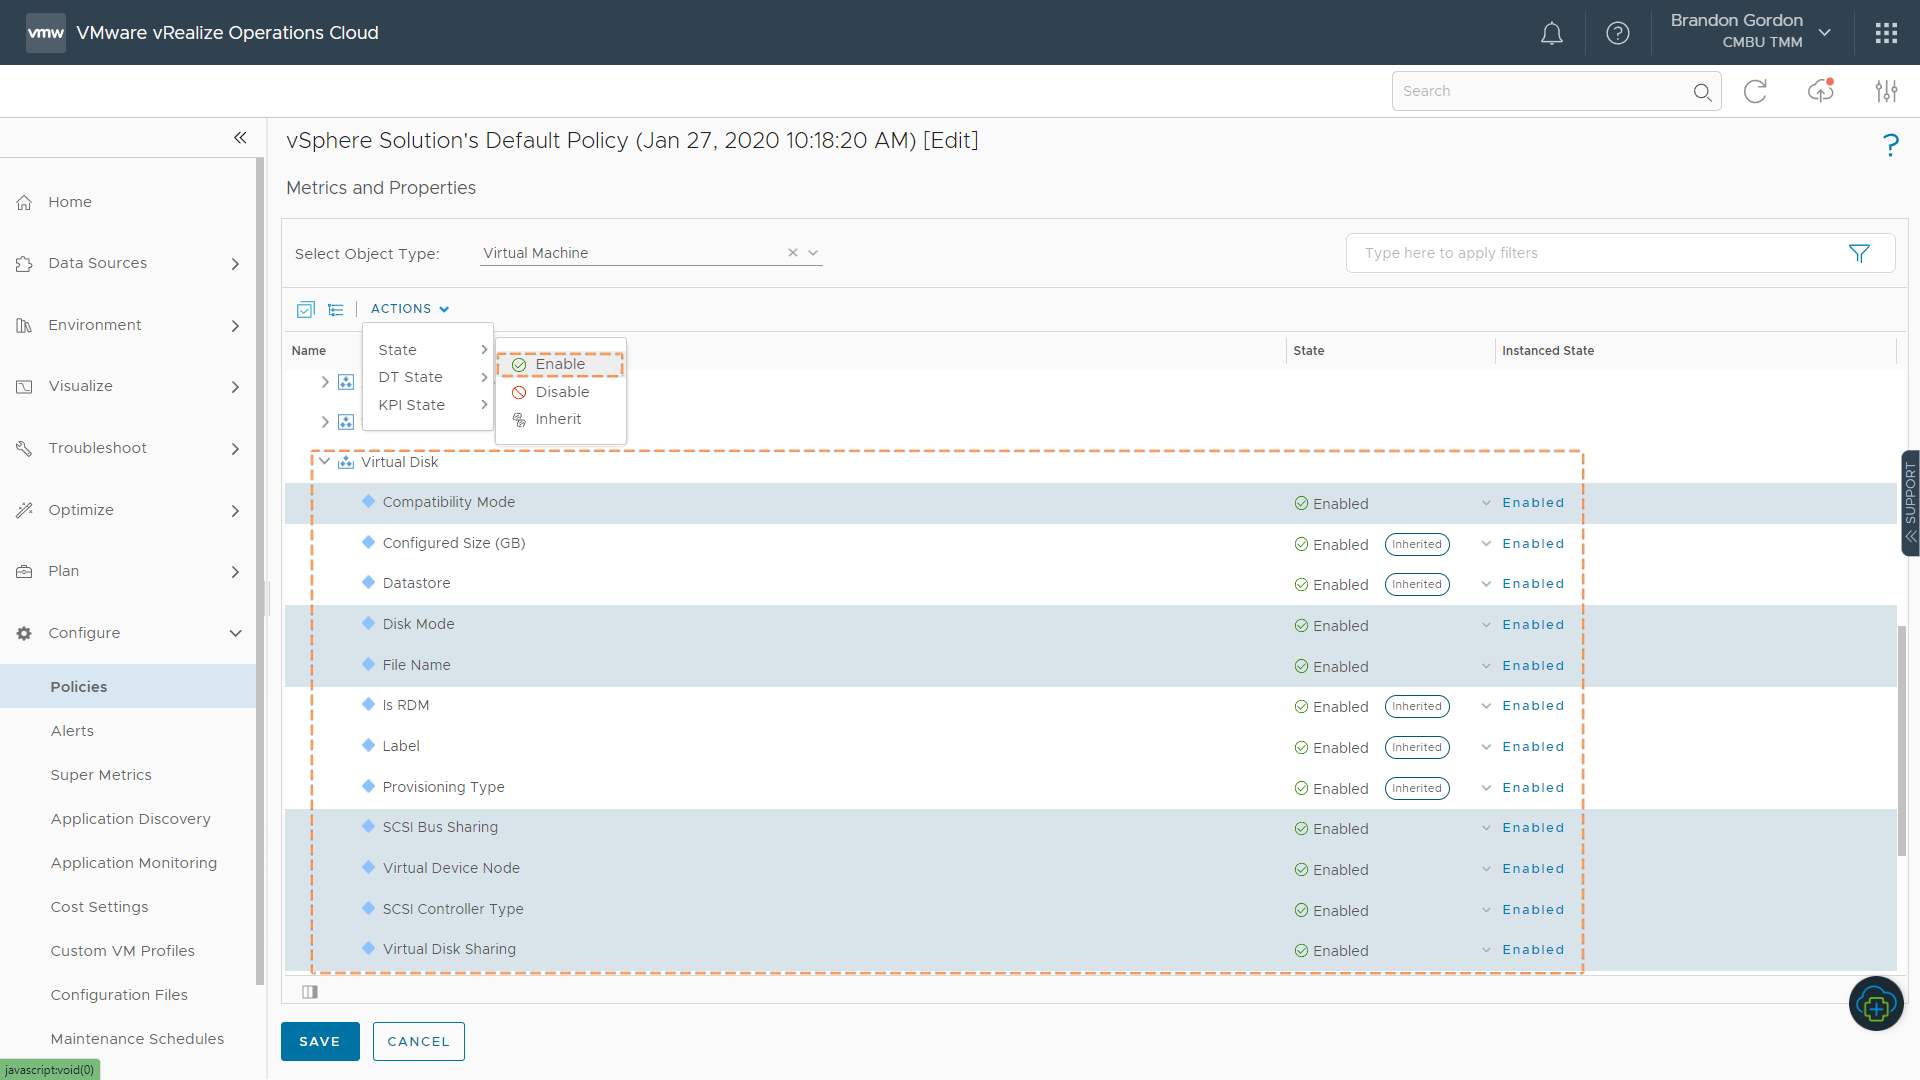Choose Enable from the State submenu
The width and height of the screenshot is (1920, 1080).
[560, 364]
